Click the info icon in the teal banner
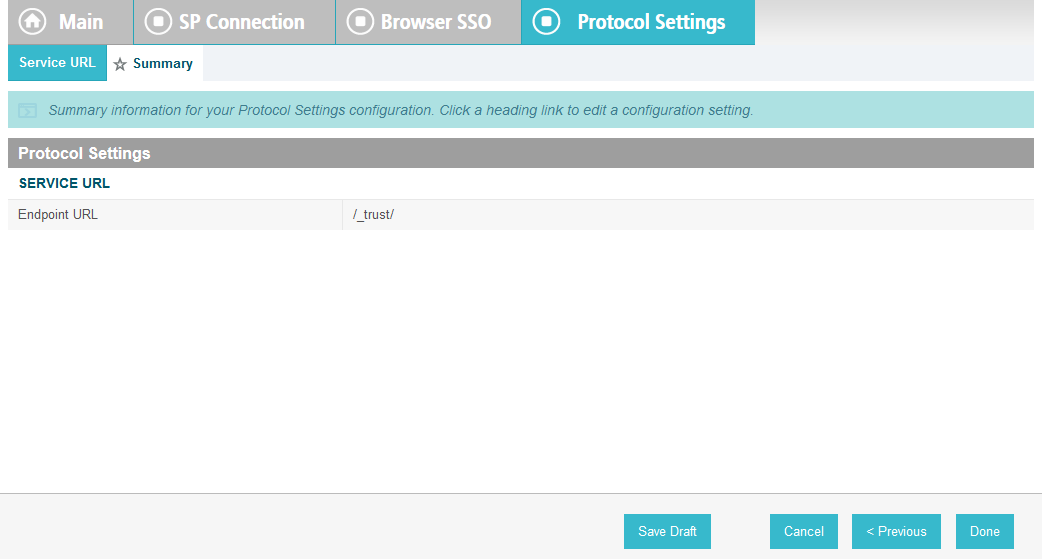 pos(27,110)
